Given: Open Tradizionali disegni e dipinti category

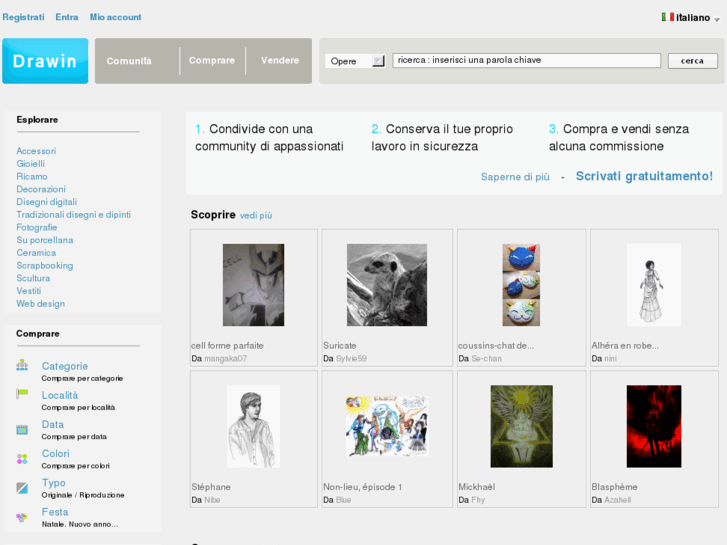Looking at the screenshot, I should tap(74, 214).
